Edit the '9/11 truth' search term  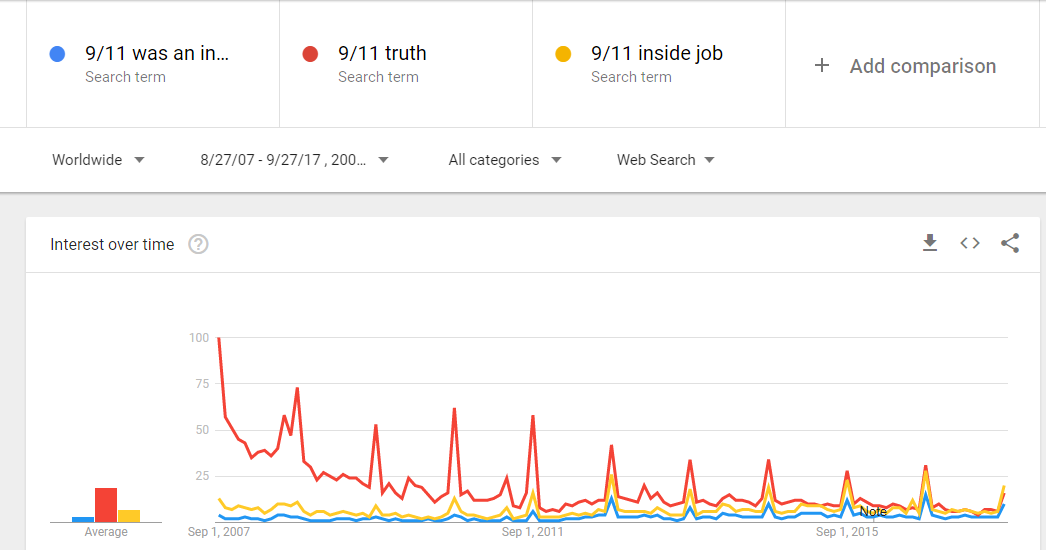pyautogui.click(x=382, y=54)
